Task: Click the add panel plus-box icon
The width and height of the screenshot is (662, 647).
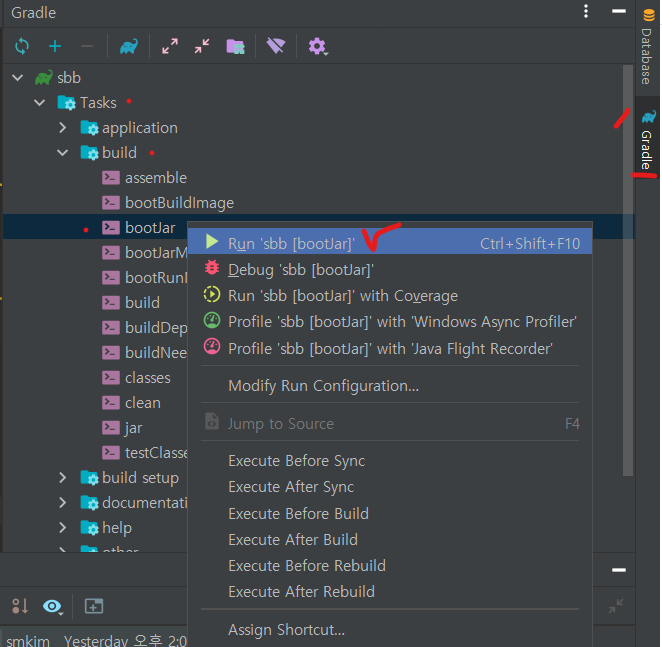Action: (x=94, y=606)
